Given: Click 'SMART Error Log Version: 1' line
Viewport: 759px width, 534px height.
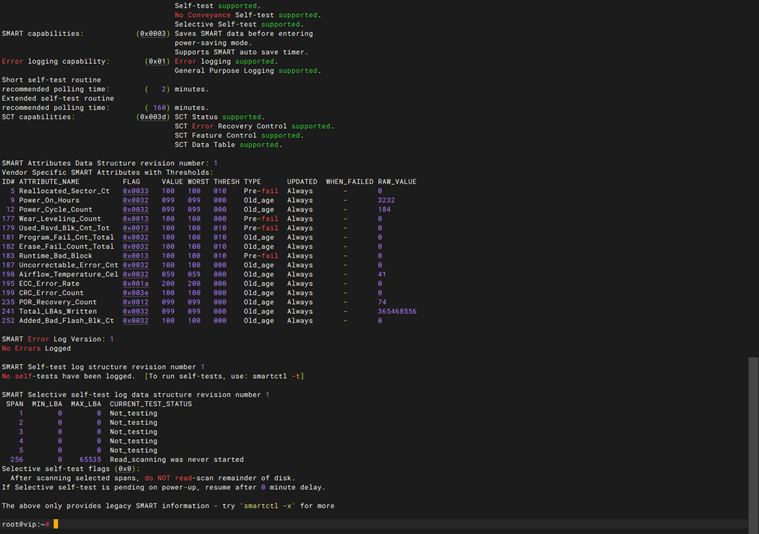Looking at the screenshot, I should tap(58, 339).
